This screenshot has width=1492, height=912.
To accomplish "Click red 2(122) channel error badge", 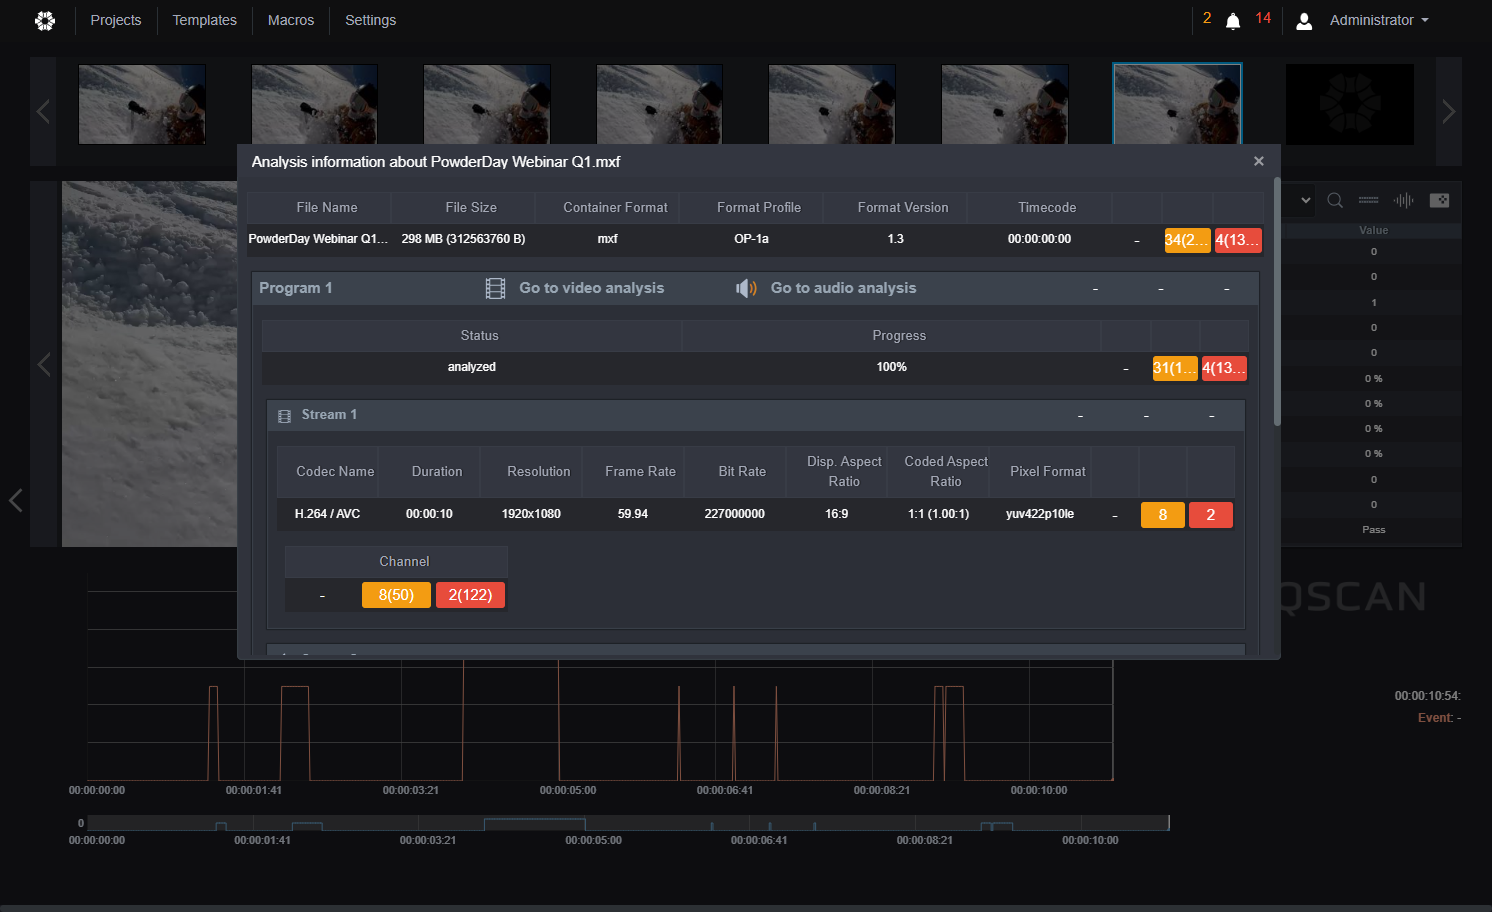I will 470,595.
